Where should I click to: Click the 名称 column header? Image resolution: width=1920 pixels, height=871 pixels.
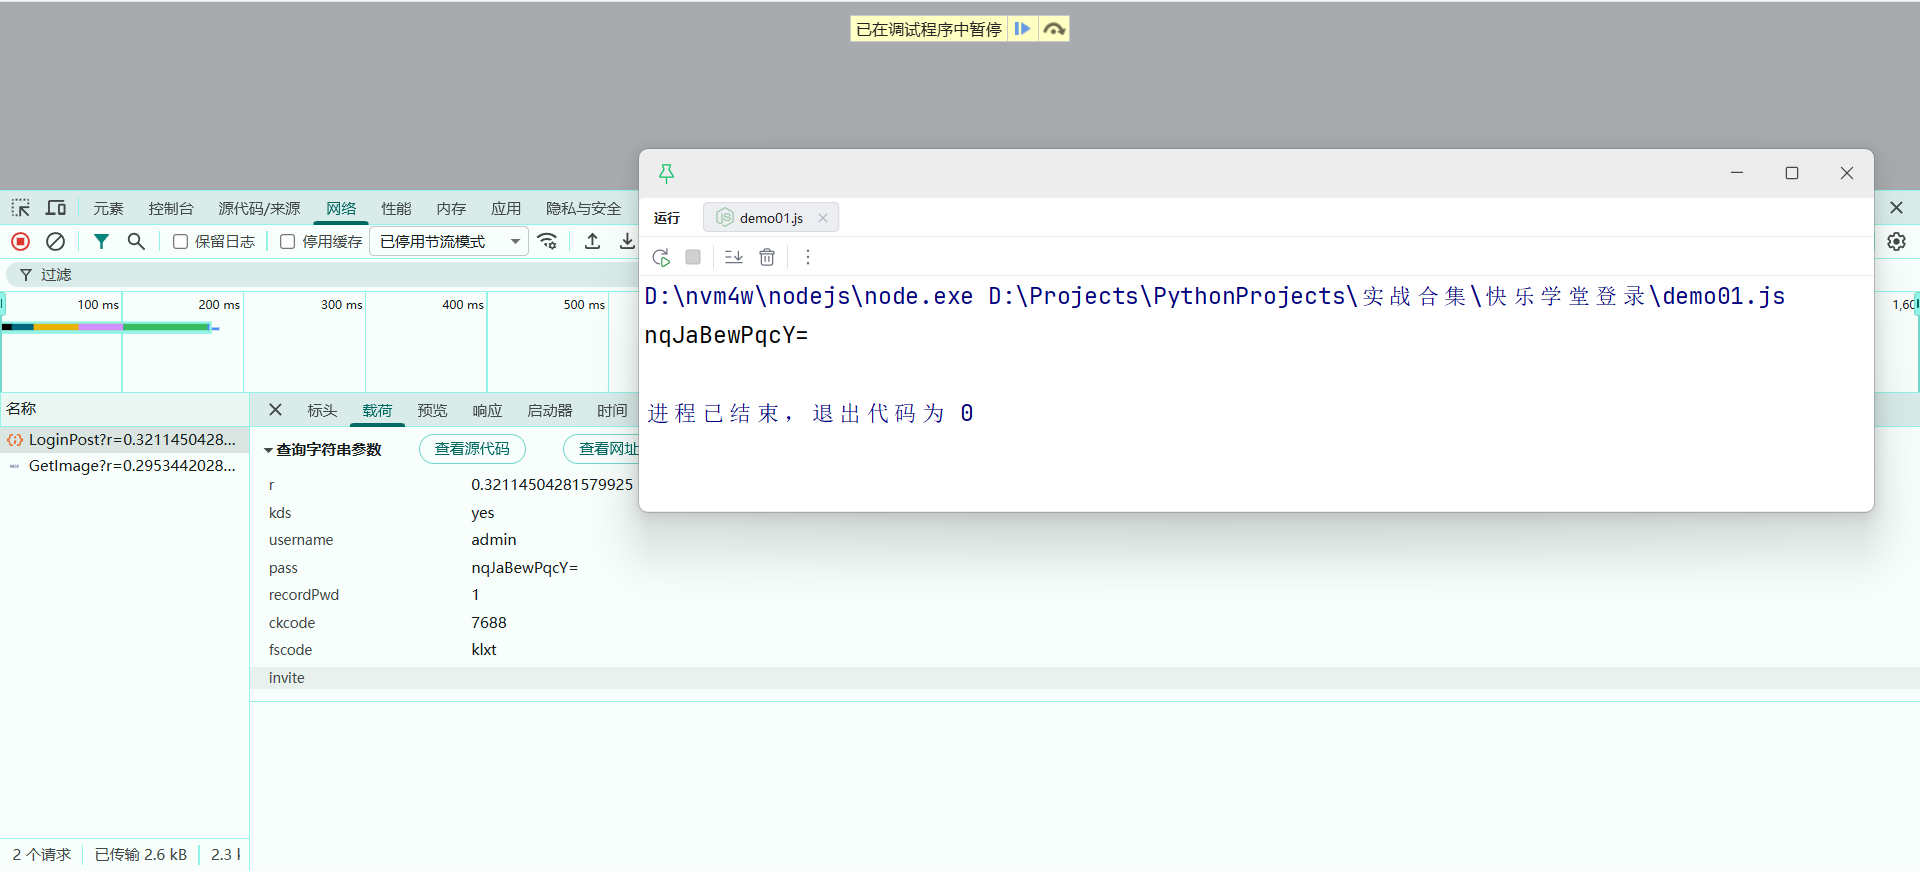pyautogui.click(x=21, y=408)
